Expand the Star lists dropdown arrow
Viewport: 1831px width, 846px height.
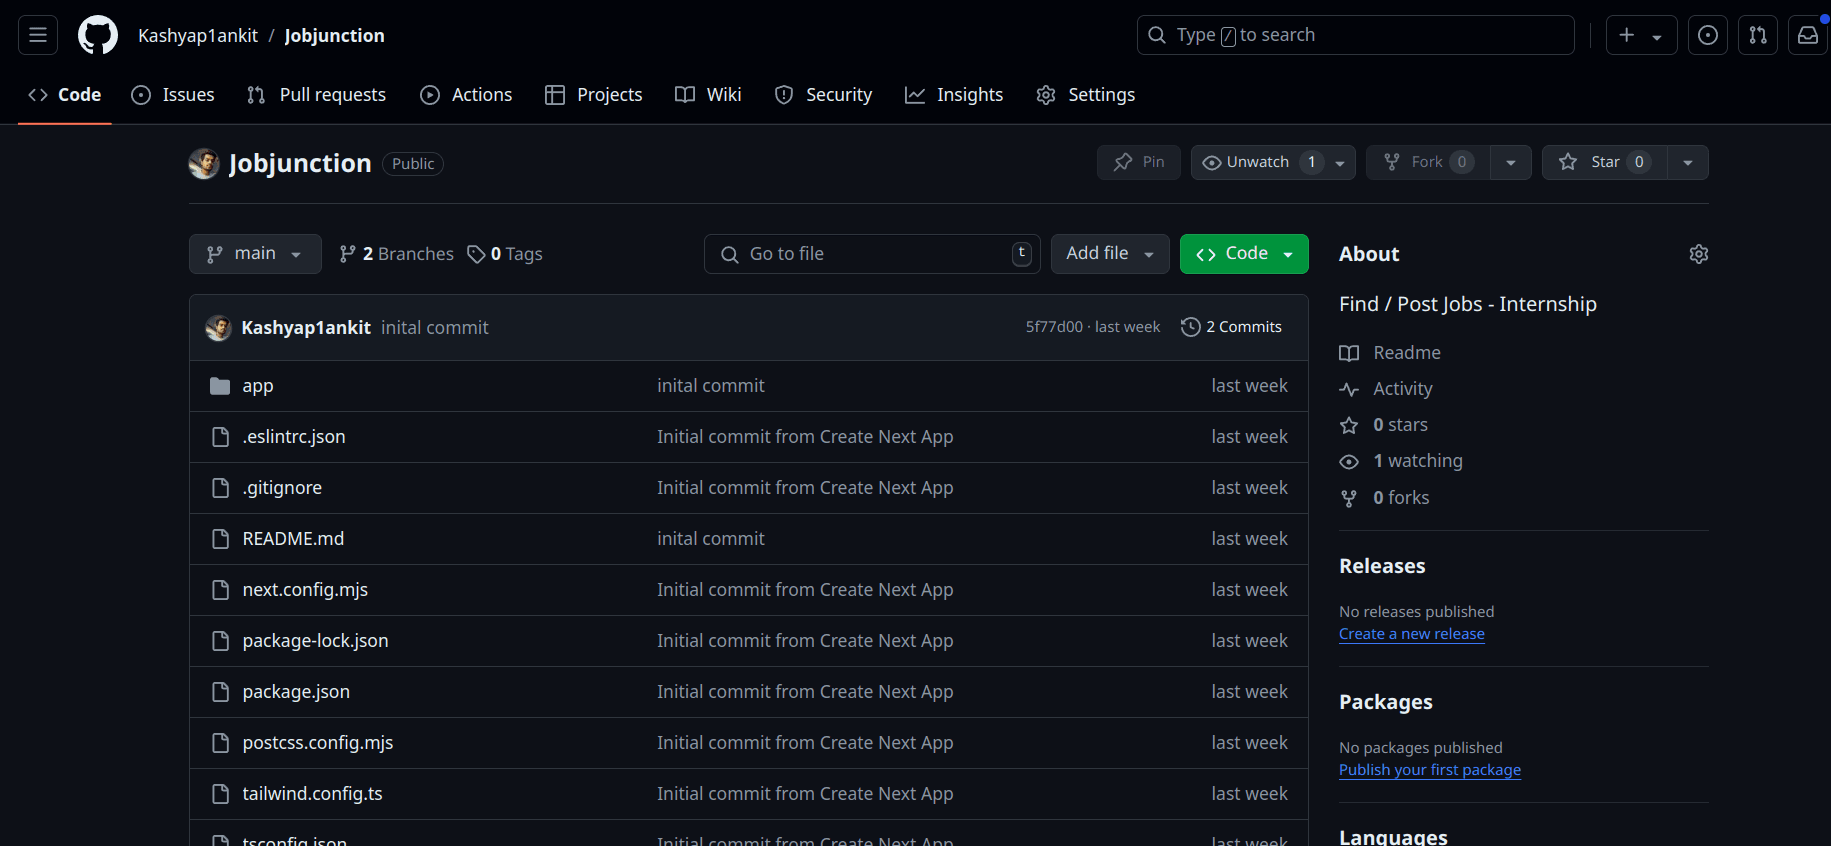pyautogui.click(x=1688, y=162)
